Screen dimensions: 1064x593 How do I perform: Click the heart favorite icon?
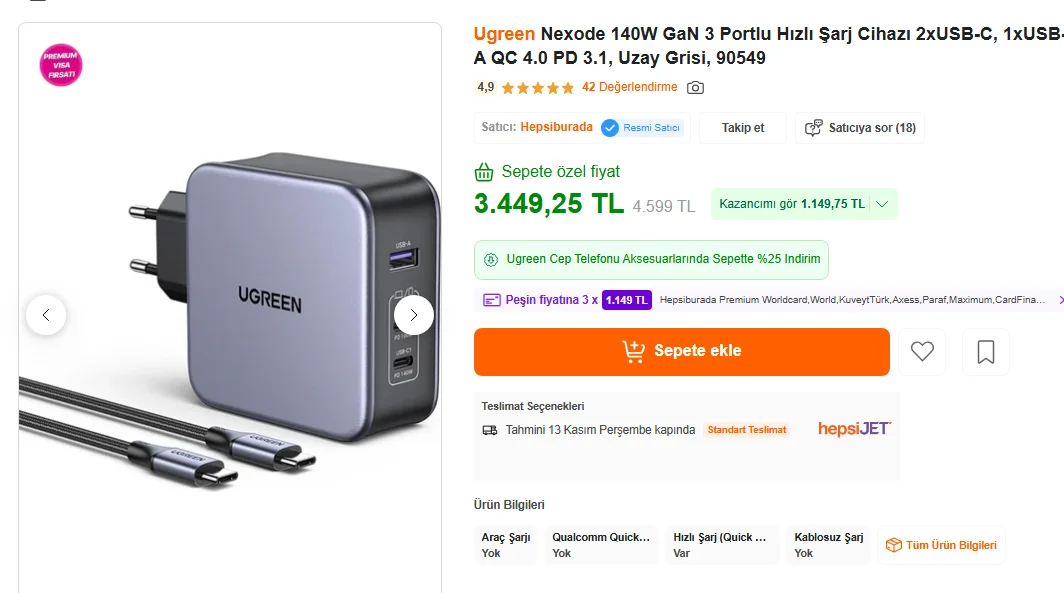(922, 351)
